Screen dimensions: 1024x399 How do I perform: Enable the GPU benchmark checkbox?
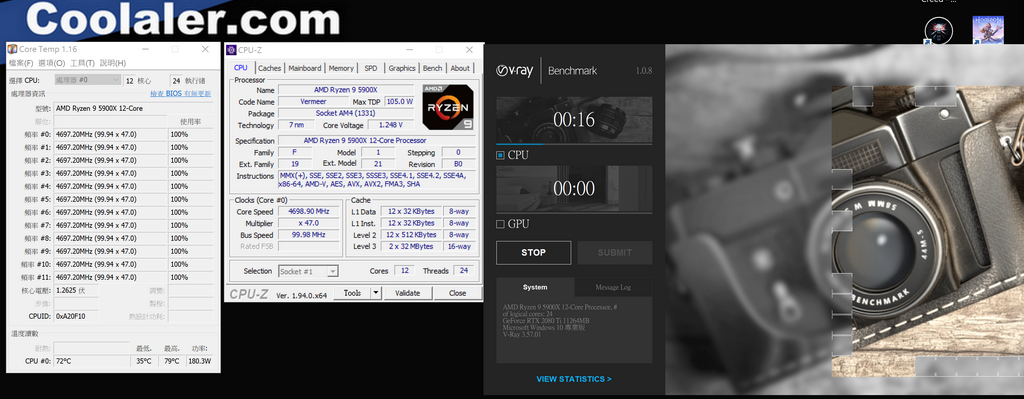500,224
